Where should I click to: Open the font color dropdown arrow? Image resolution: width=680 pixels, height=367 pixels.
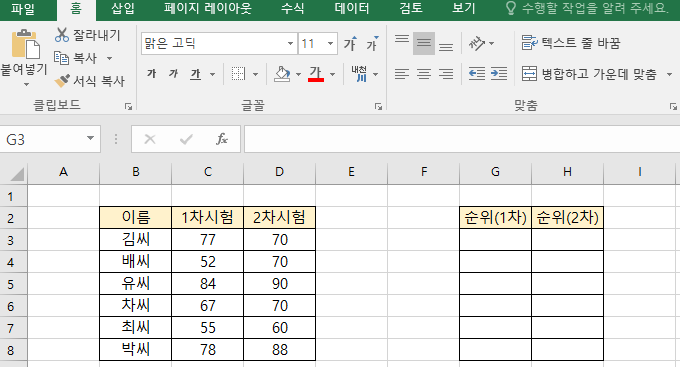click(333, 75)
